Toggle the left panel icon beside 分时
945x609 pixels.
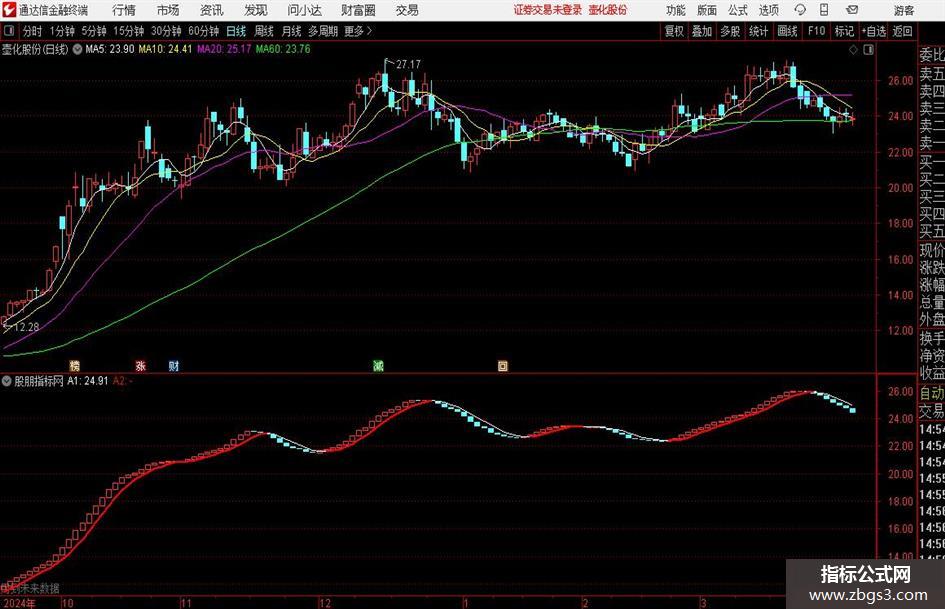[8, 31]
